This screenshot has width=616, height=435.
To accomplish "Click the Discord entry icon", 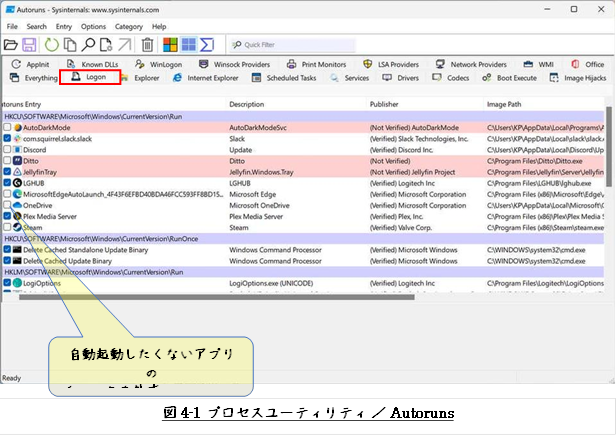I will pos(18,150).
